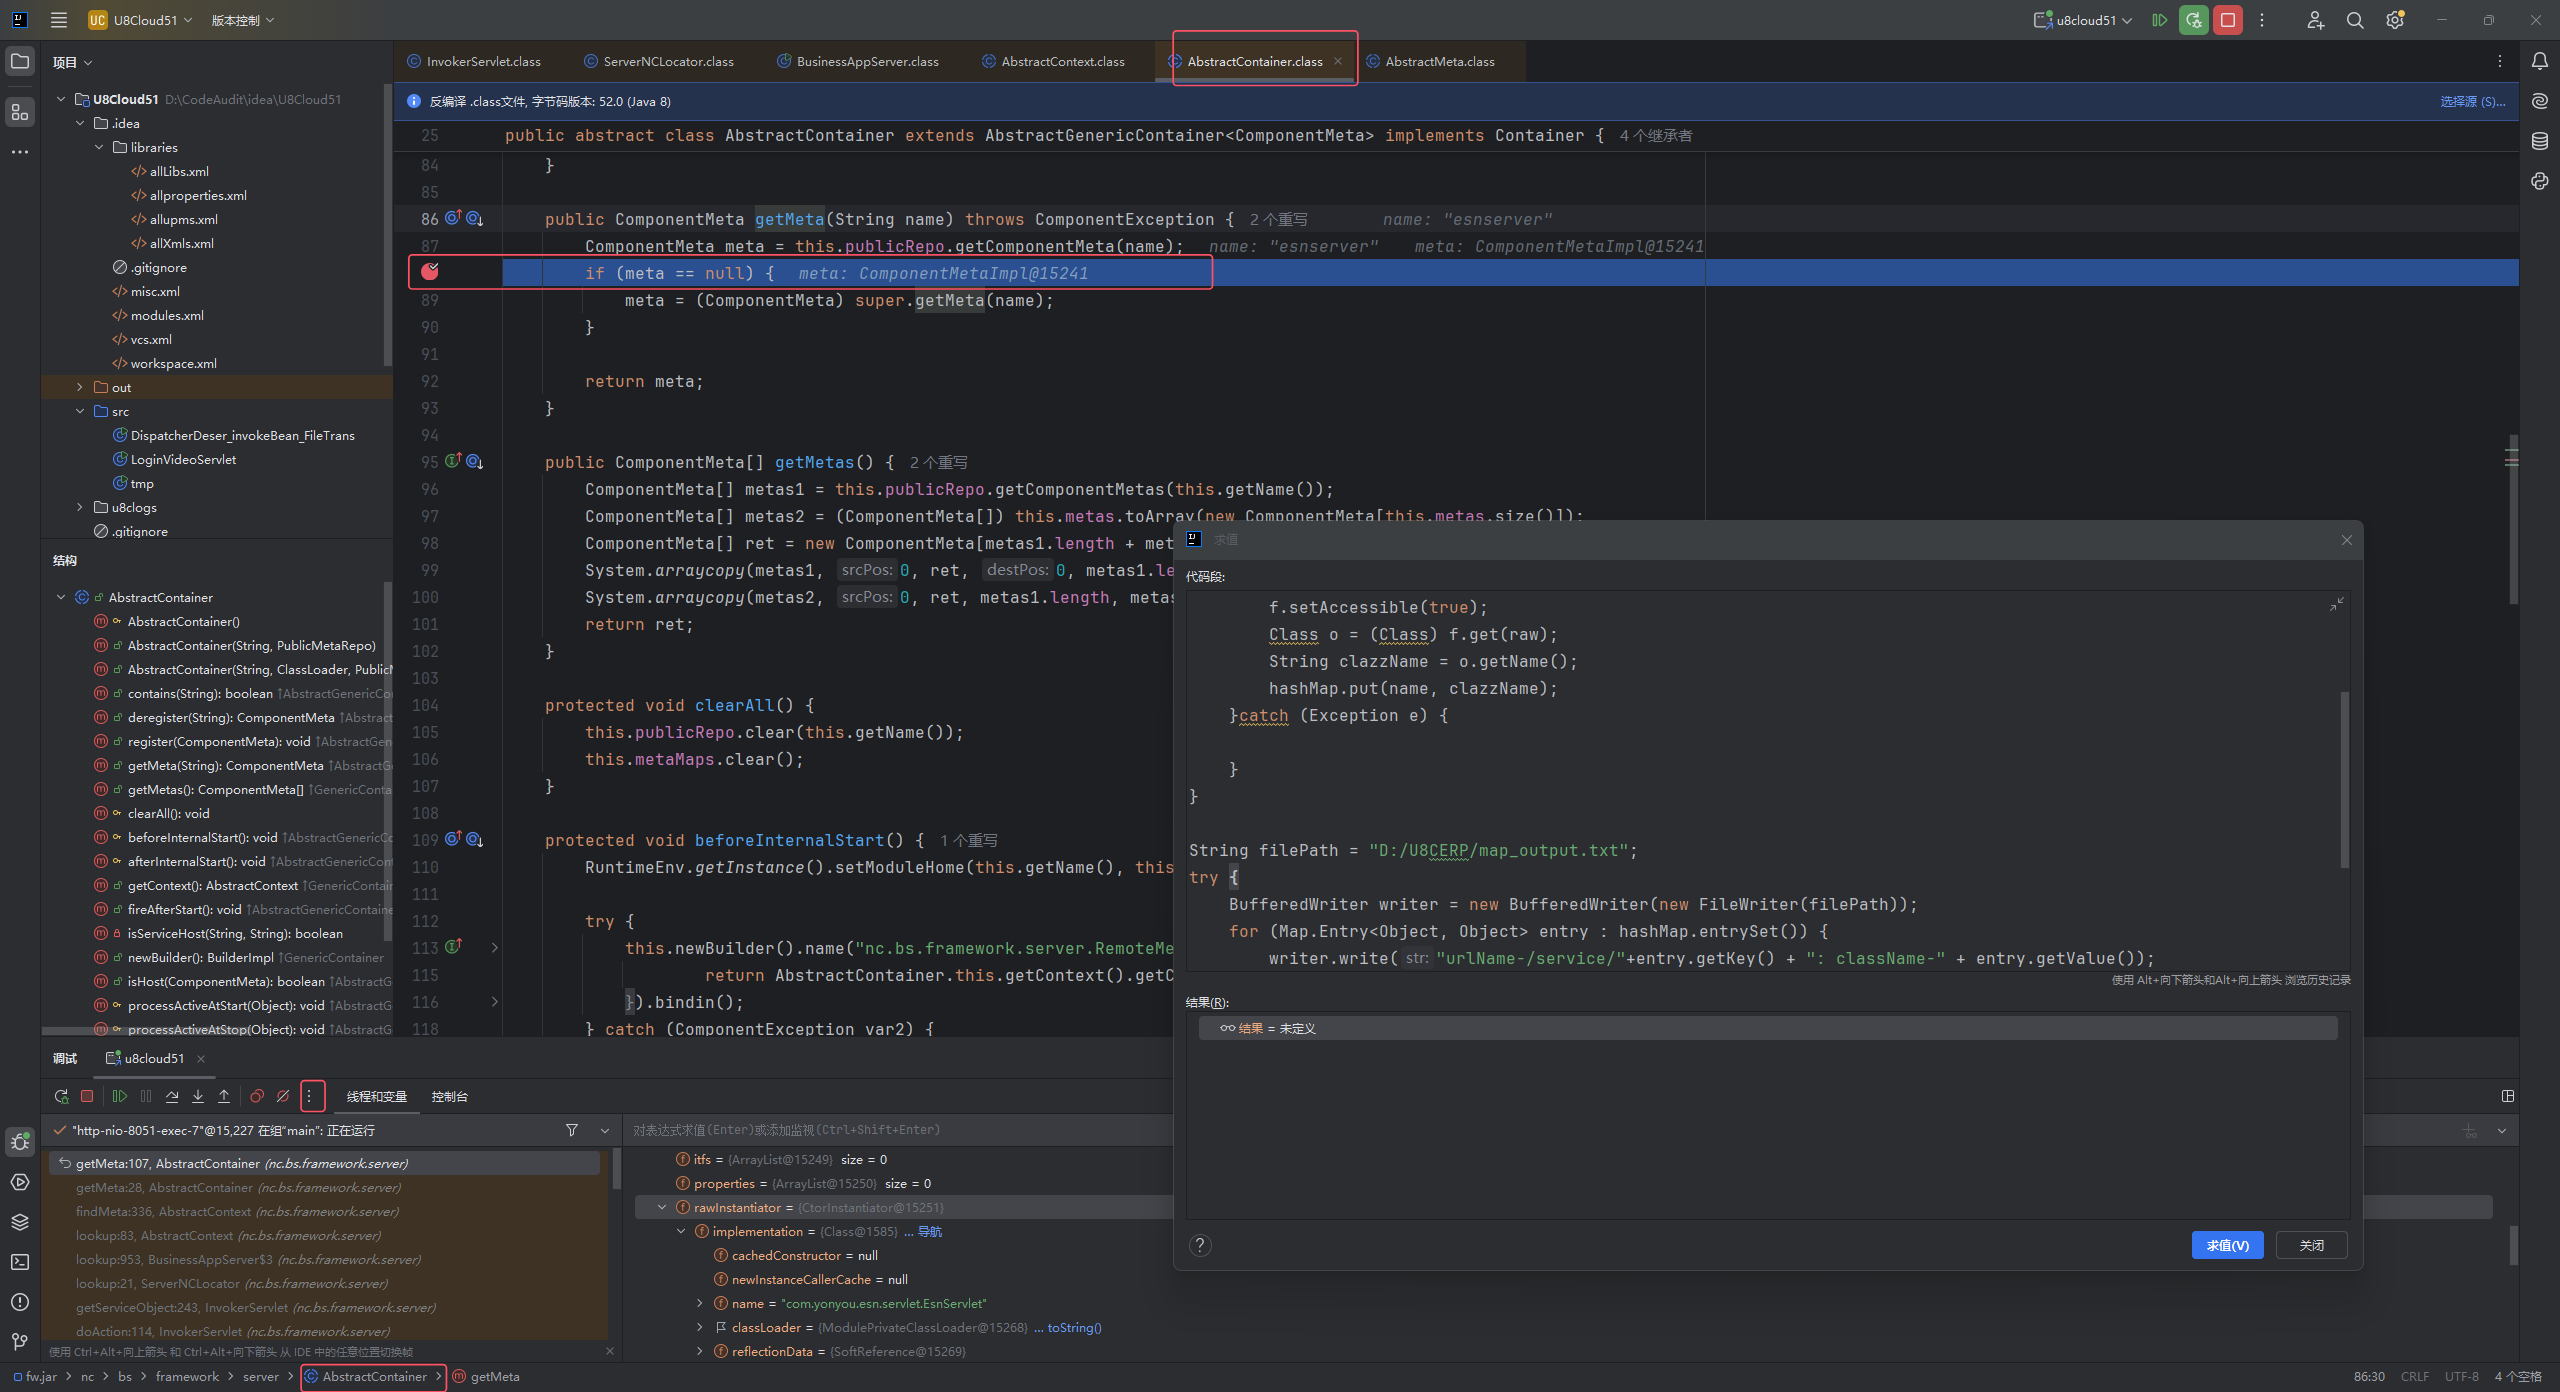Collapse the rawInstantiator variable node
Screen dimensions: 2560x1392
(x=661, y=1208)
